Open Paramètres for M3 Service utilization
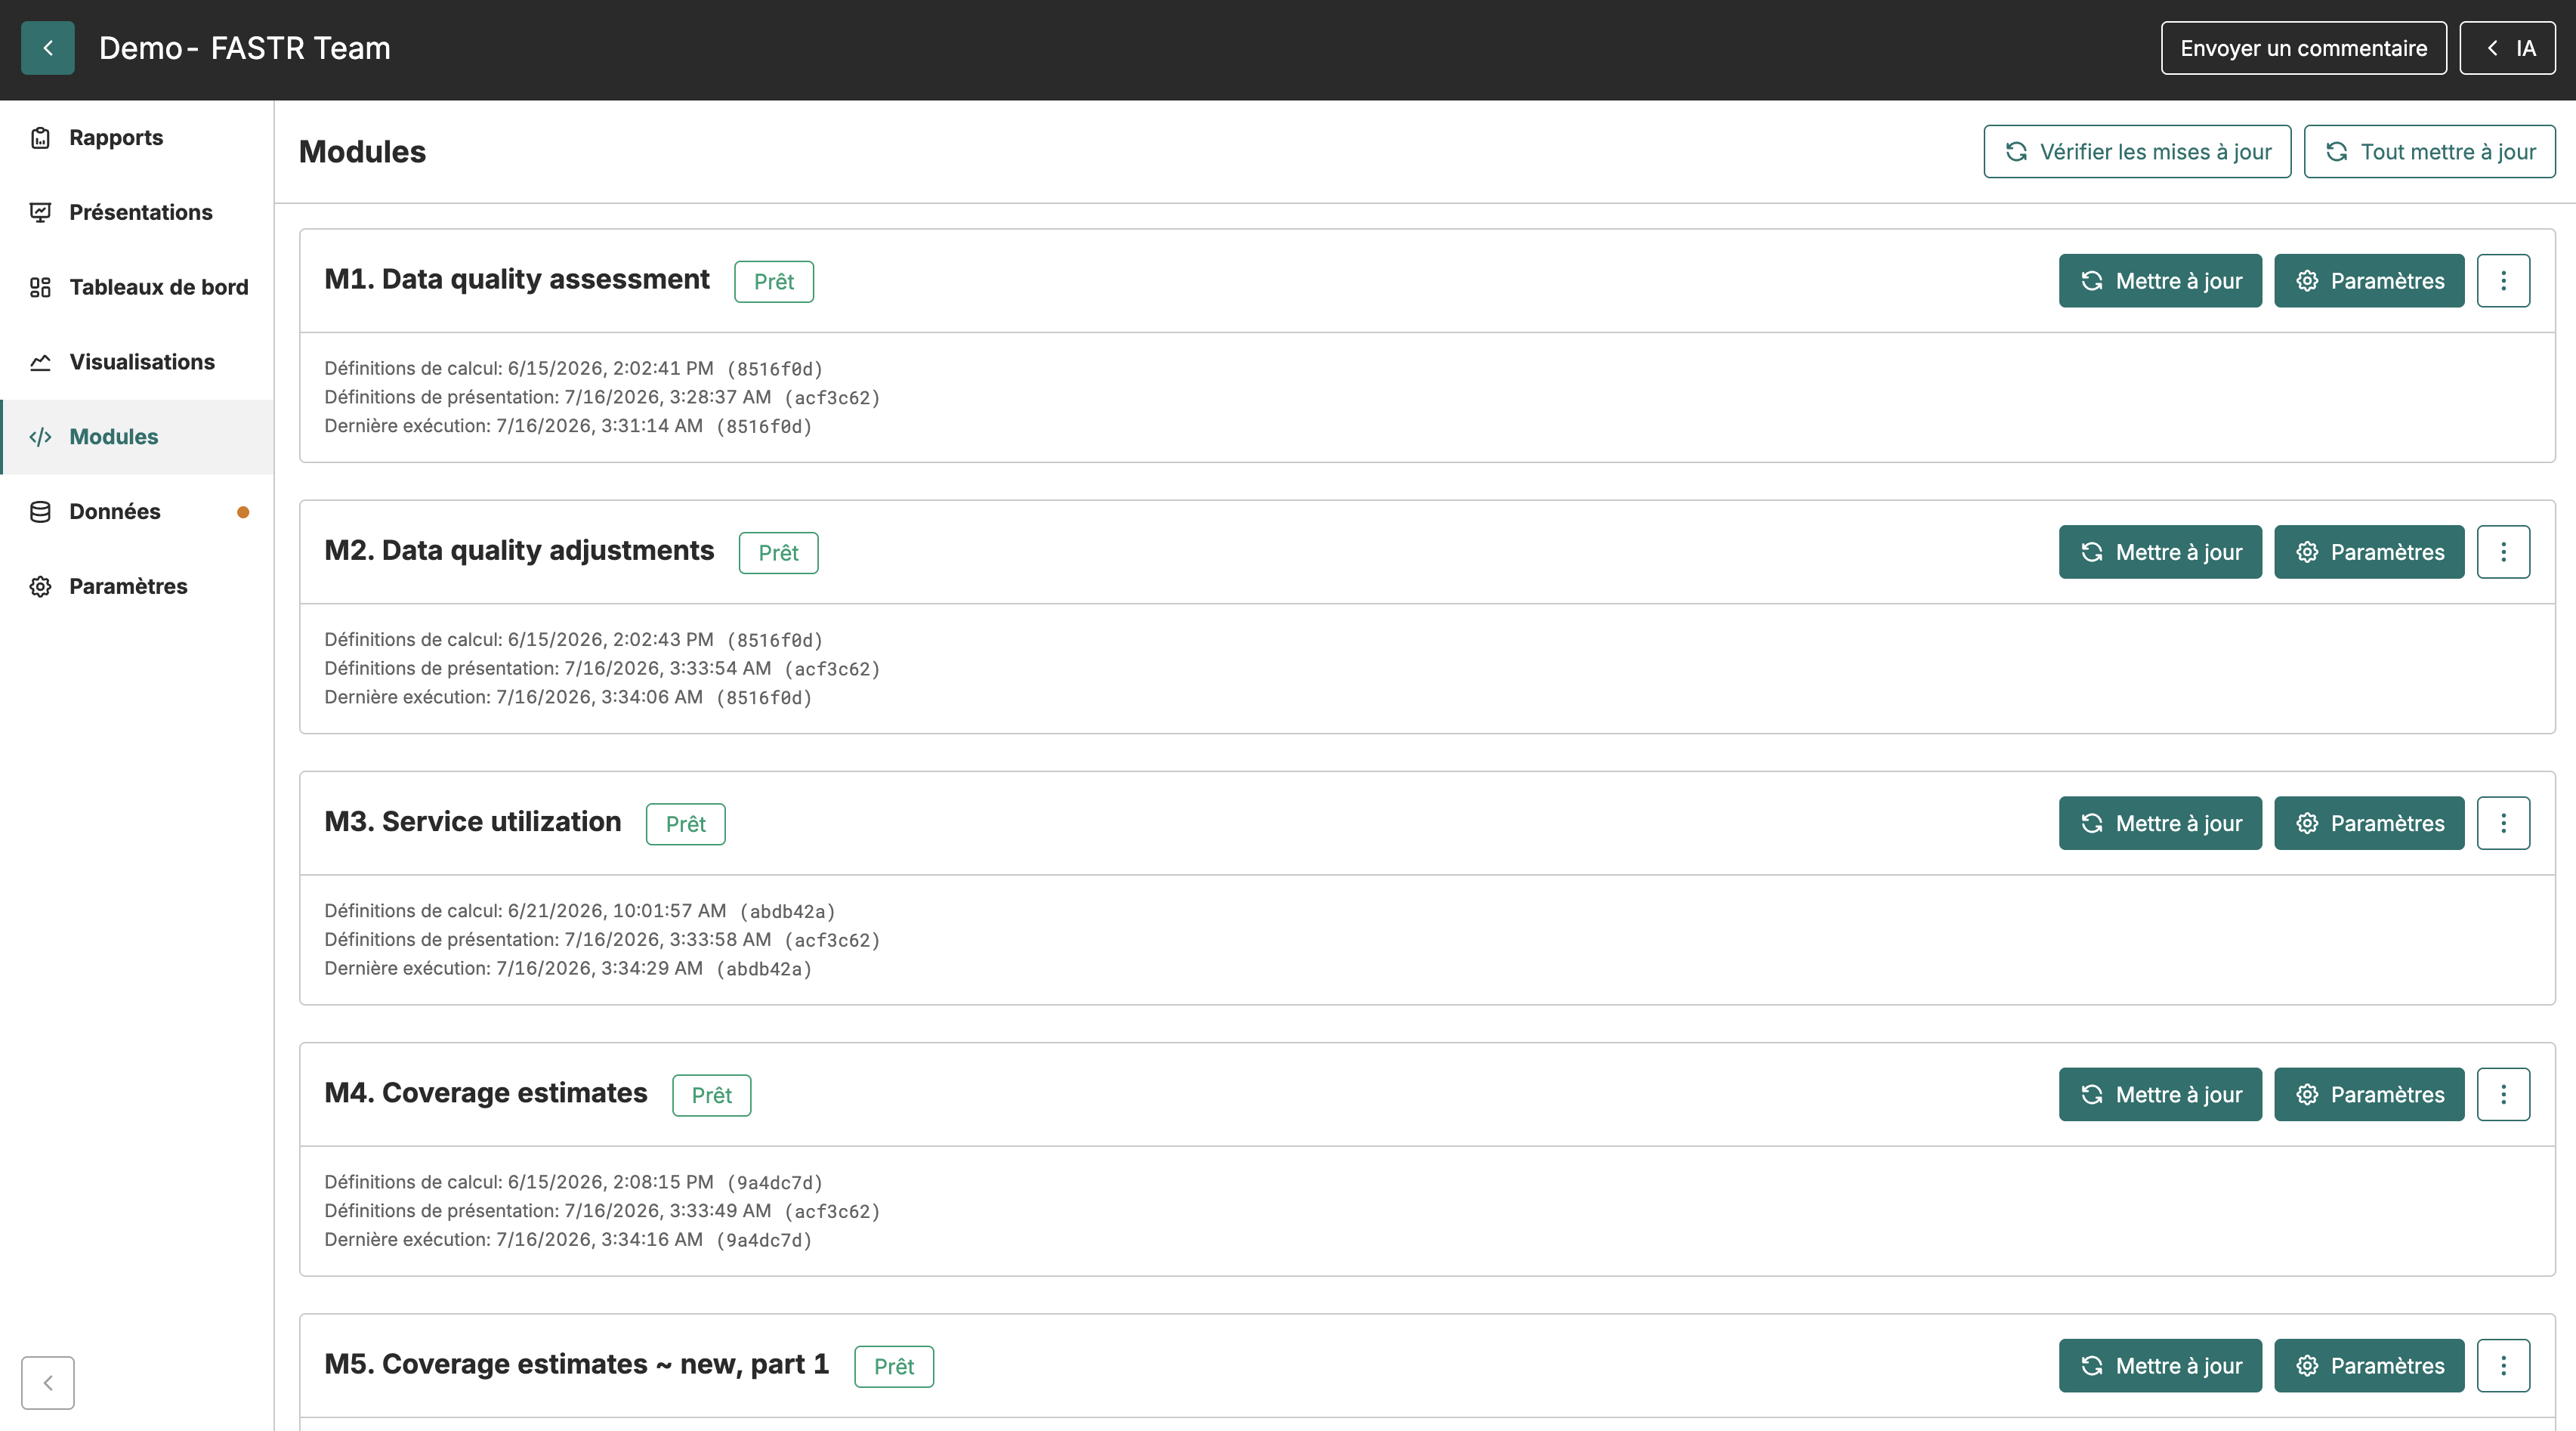The width and height of the screenshot is (2576, 1431). pyautogui.click(x=2369, y=823)
